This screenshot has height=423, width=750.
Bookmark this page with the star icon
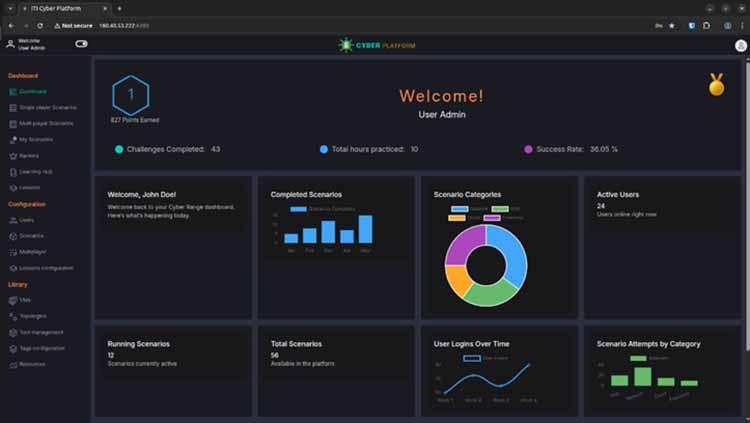[672, 26]
